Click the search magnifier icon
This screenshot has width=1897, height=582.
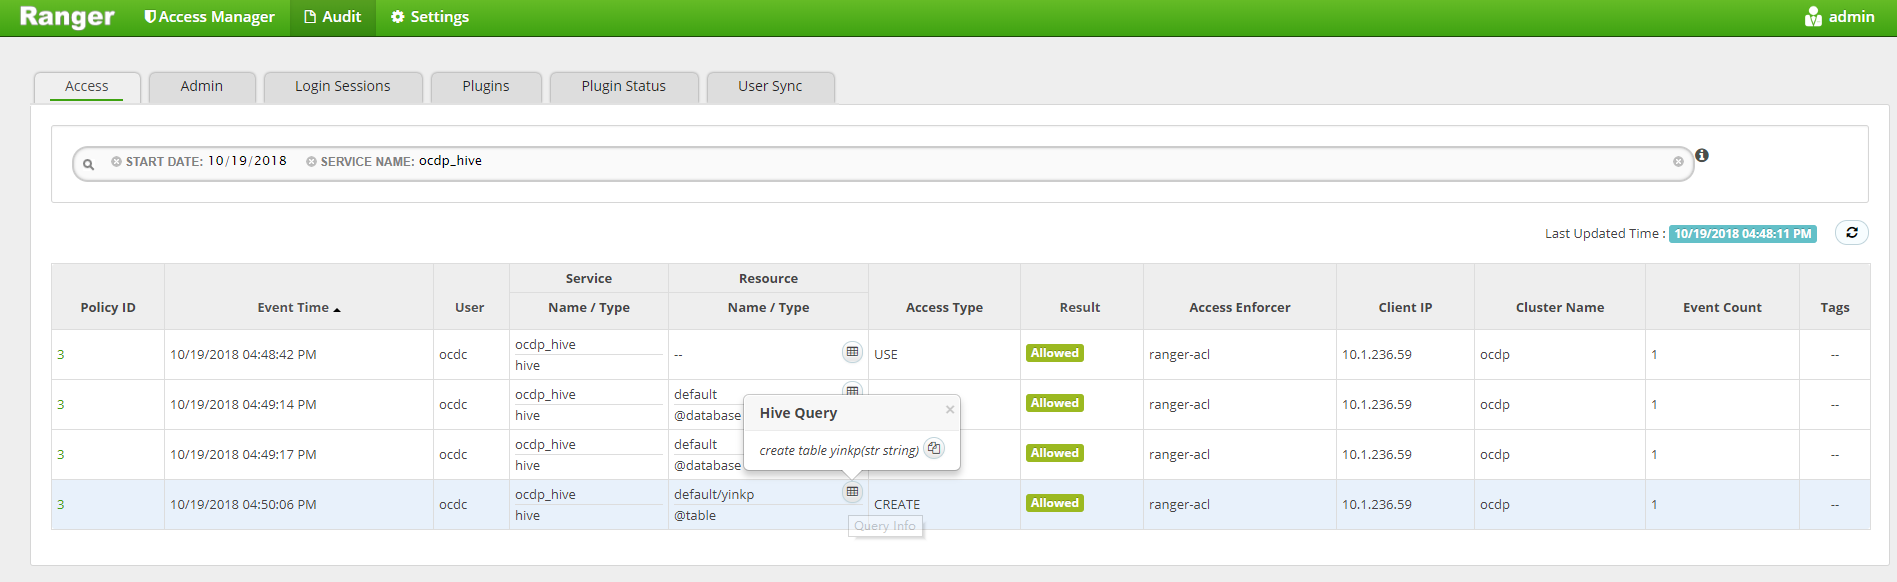coord(89,164)
